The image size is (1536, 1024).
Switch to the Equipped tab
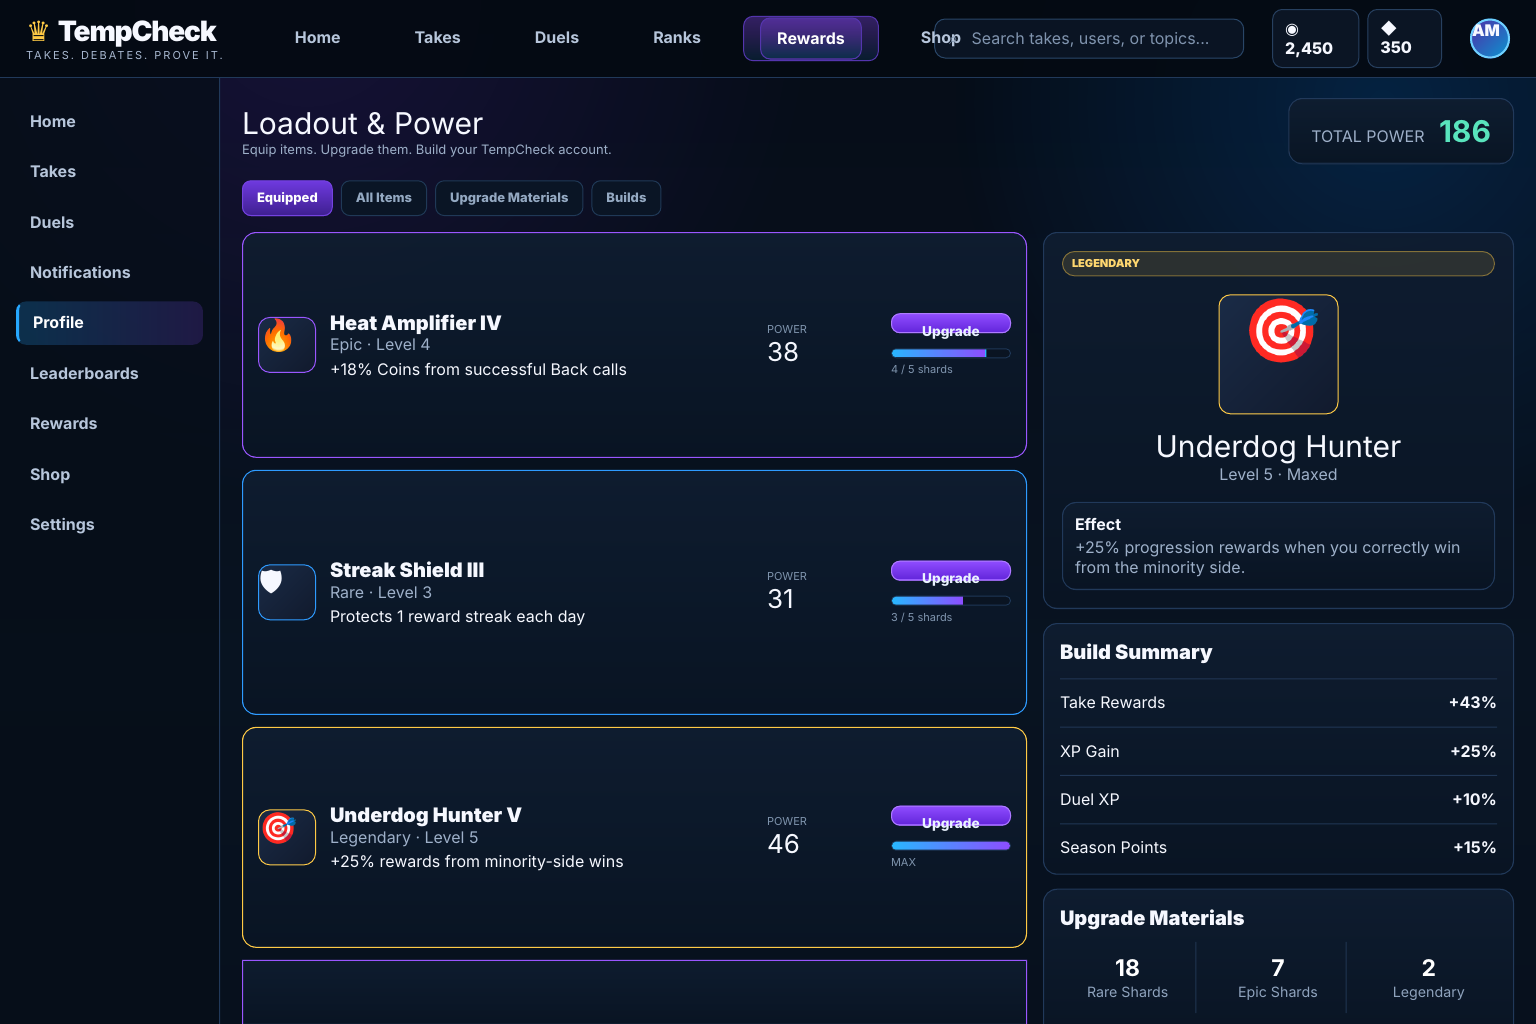287,198
